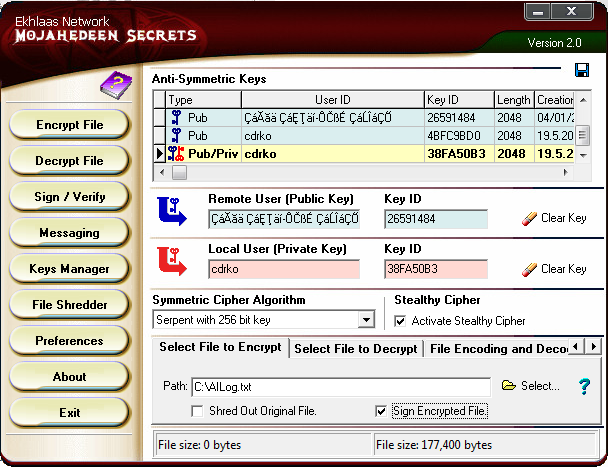608x467 pixels.
Task: Click keys list horizontal scroll right arrow
Action: 566,172
